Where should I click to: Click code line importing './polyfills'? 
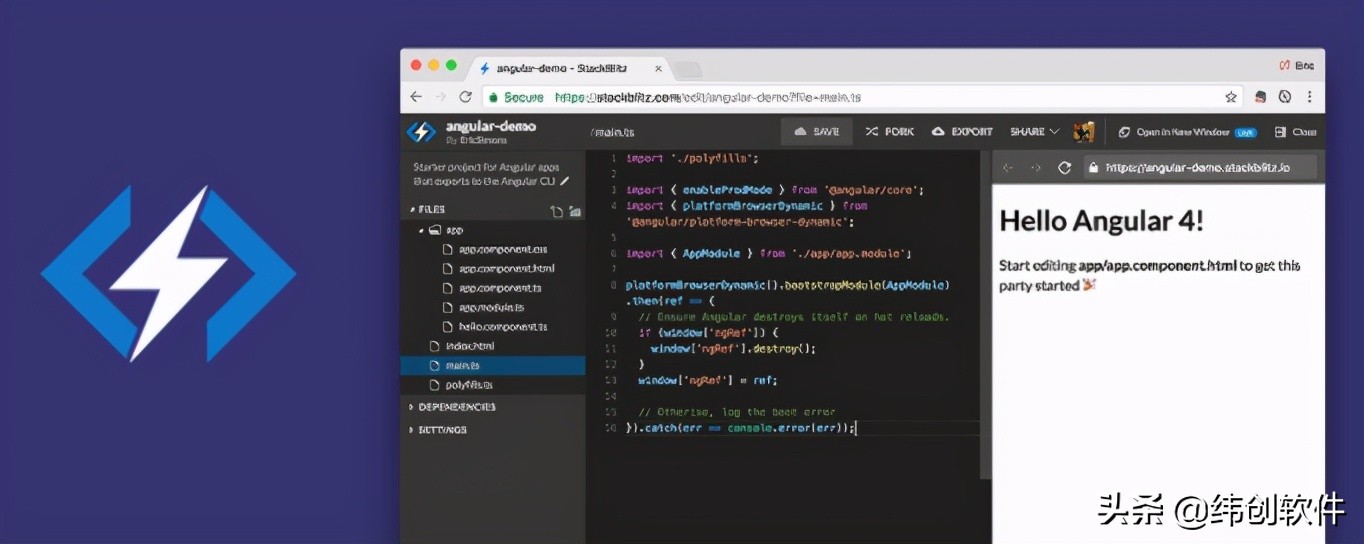click(x=693, y=158)
